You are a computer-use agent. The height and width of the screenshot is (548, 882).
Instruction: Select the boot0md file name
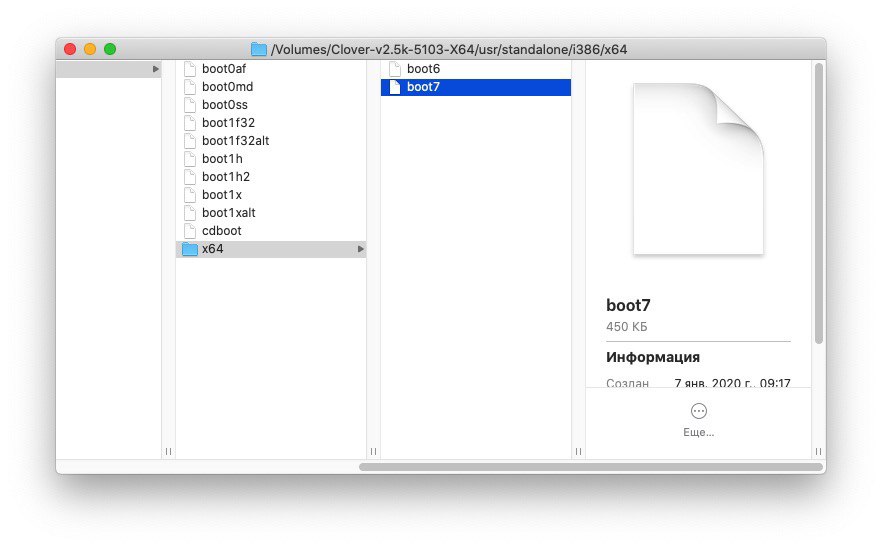point(227,87)
